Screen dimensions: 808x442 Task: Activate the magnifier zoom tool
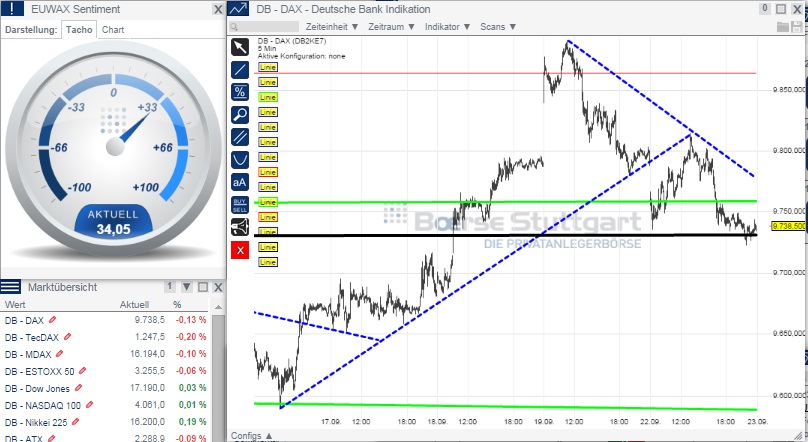pos(240,114)
